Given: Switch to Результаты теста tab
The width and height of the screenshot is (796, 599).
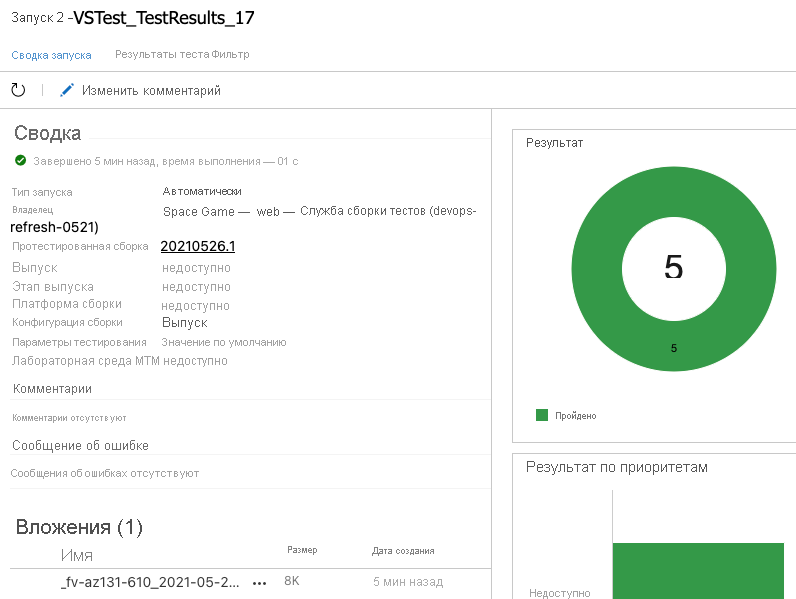Looking at the screenshot, I should tap(162, 54).
